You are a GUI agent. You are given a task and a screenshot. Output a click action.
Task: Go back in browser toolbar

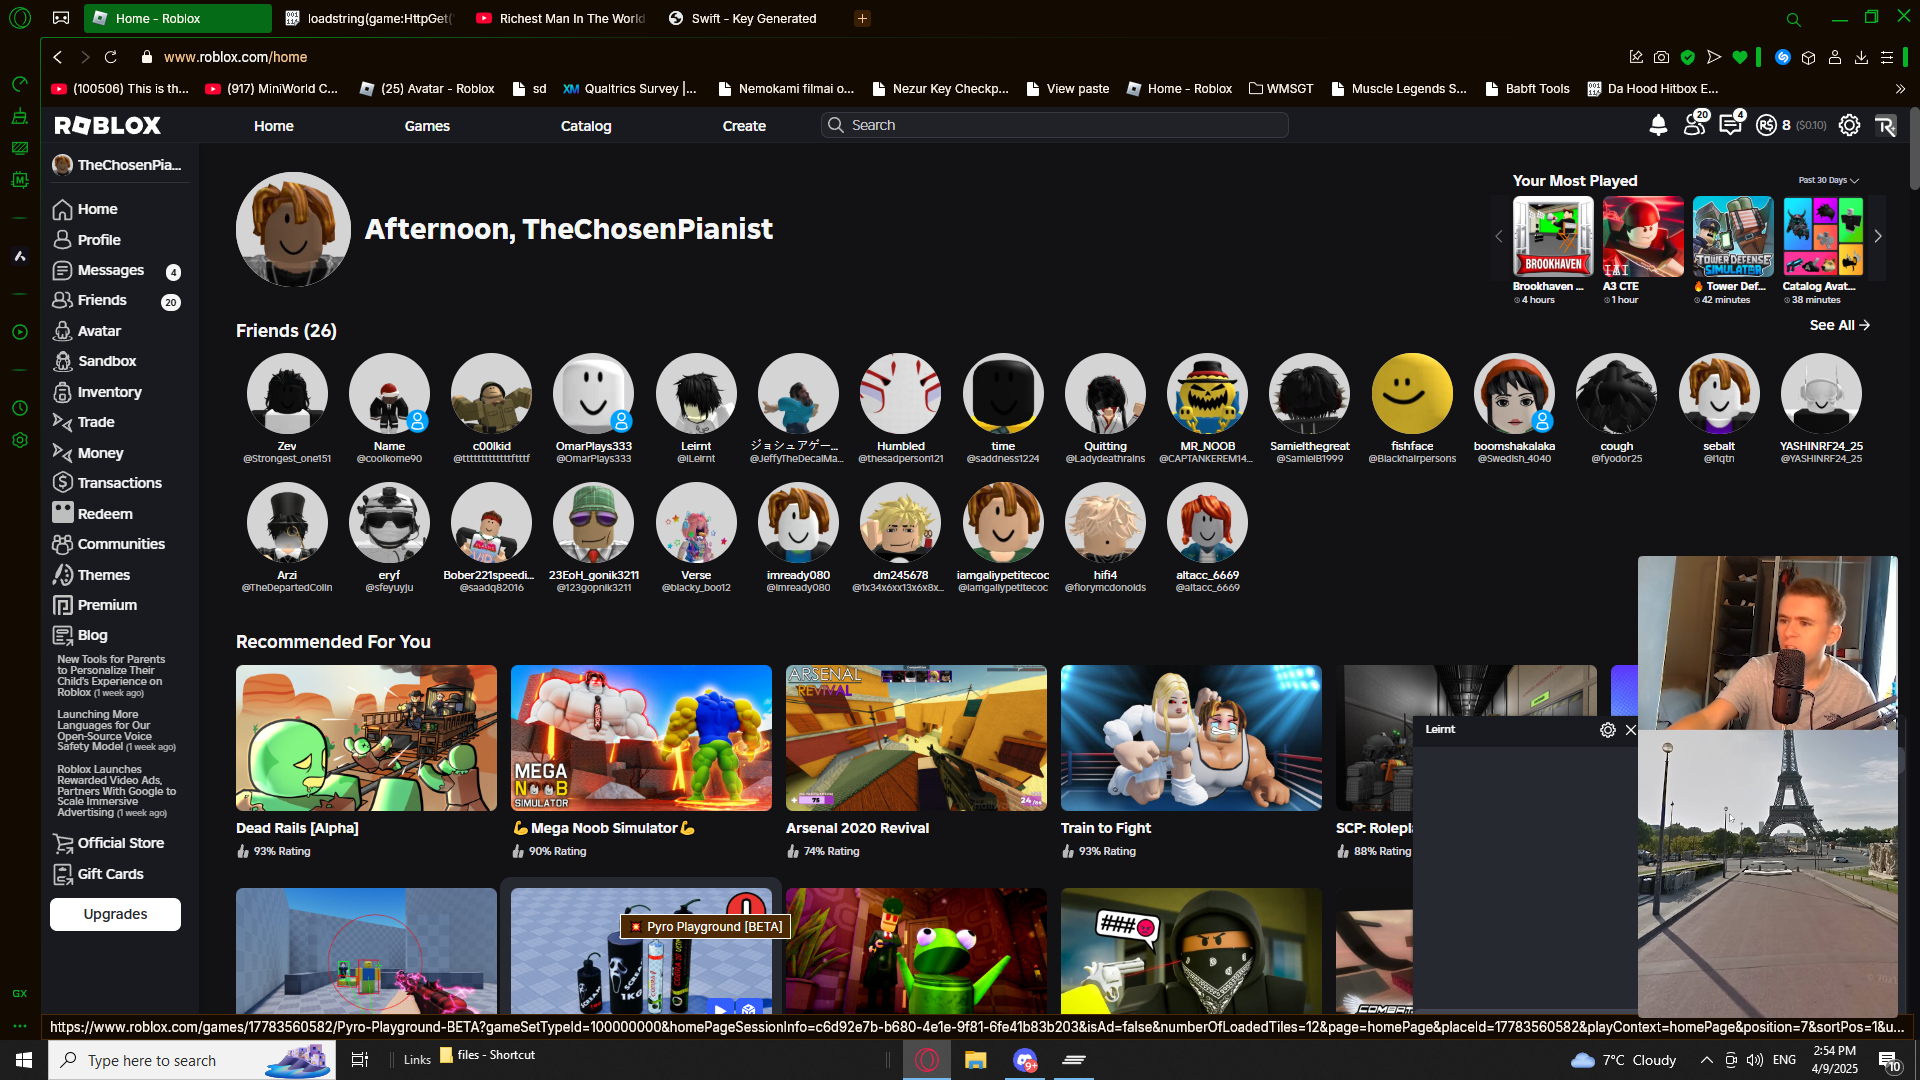click(58, 57)
